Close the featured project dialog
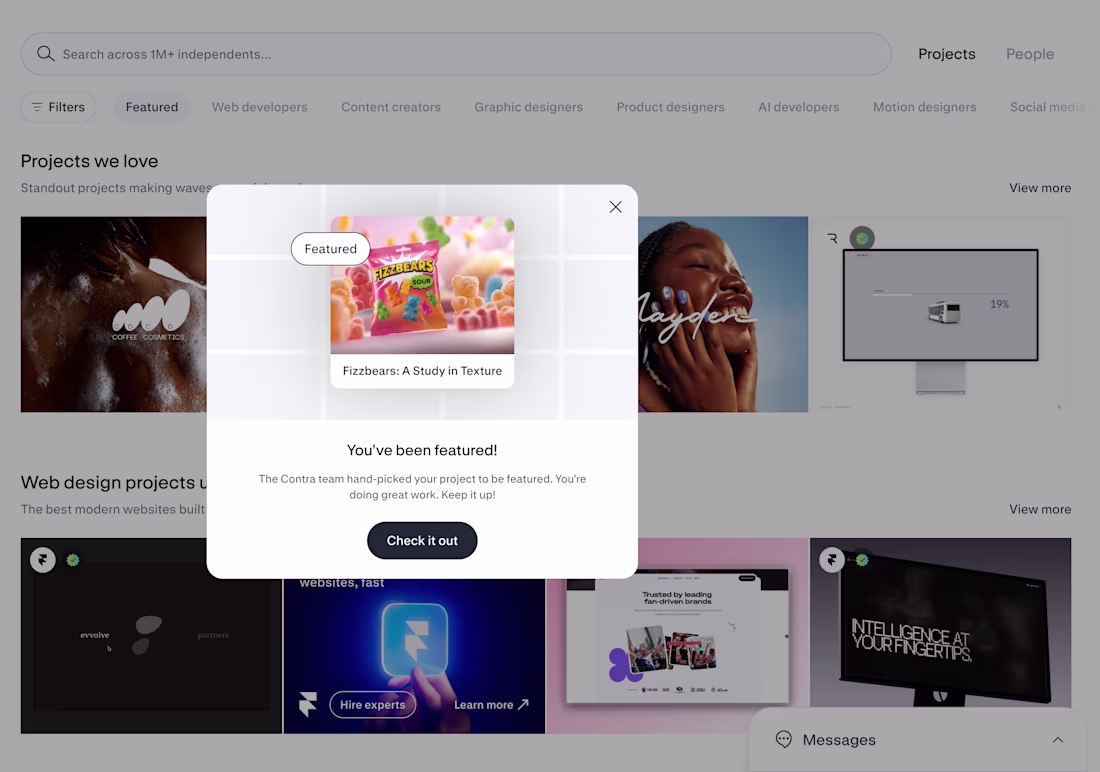The width and height of the screenshot is (1100, 772). (x=615, y=206)
